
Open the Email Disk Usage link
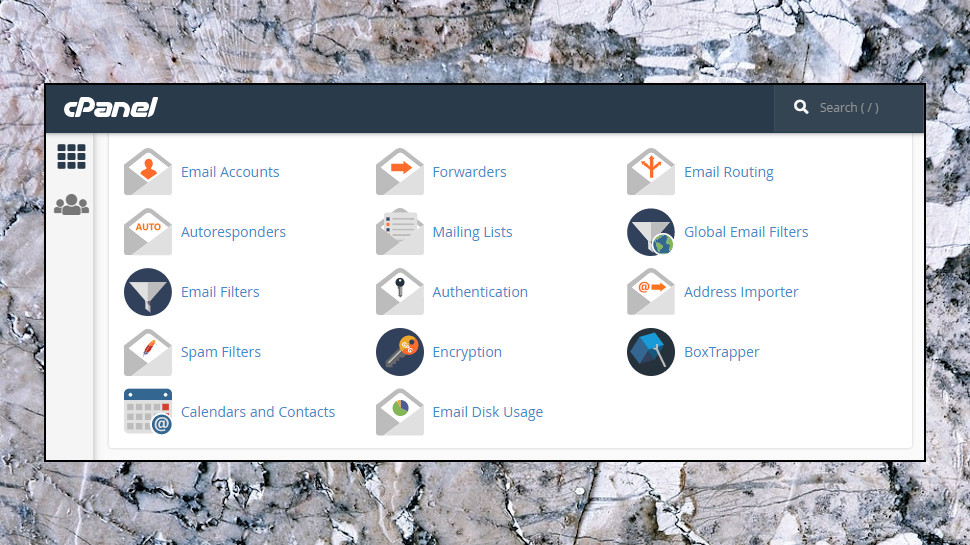click(487, 412)
